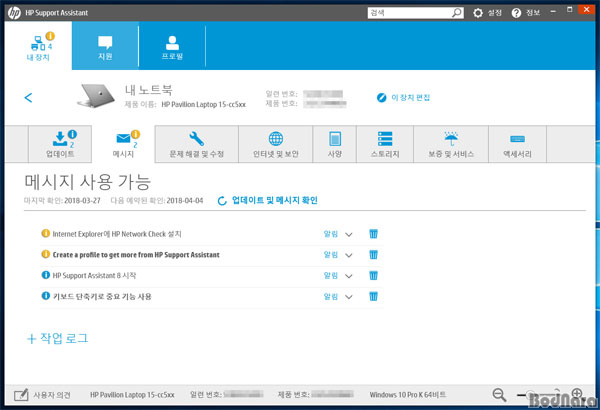Viewport: 600px width, 410px height.
Task: Click the 내 노트북 device name
Action: [148, 90]
